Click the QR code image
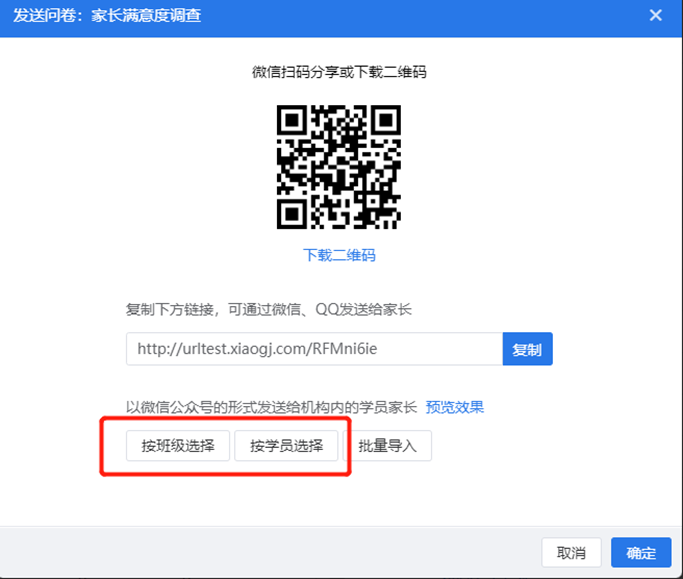Image resolution: width=683 pixels, height=579 pixels. 339,167
